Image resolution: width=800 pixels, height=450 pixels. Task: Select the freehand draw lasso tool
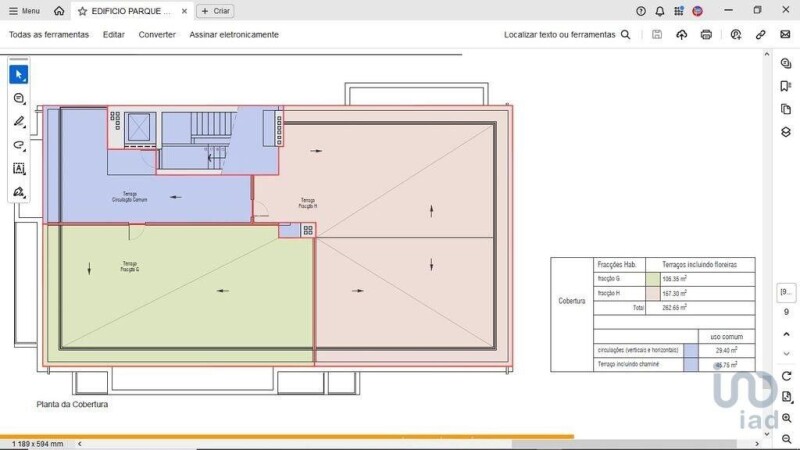[x=19, y=145]
